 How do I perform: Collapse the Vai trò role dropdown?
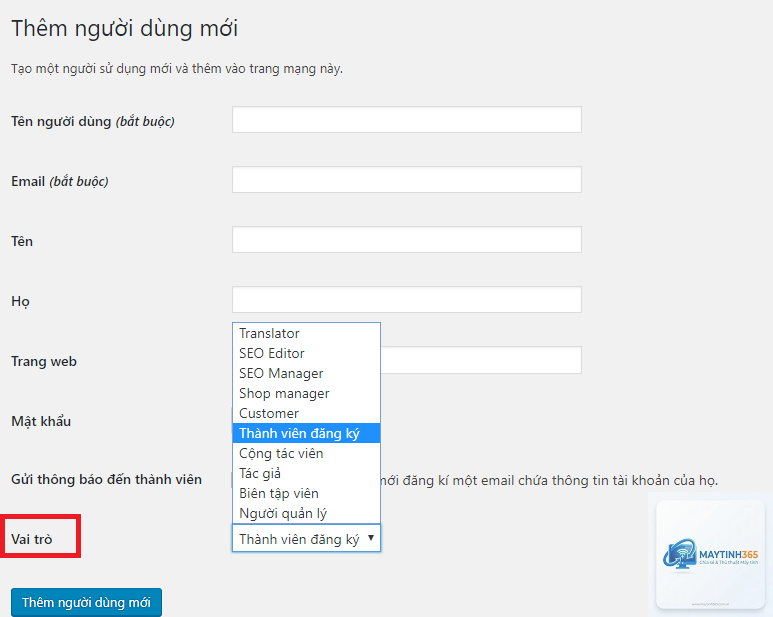306,538
